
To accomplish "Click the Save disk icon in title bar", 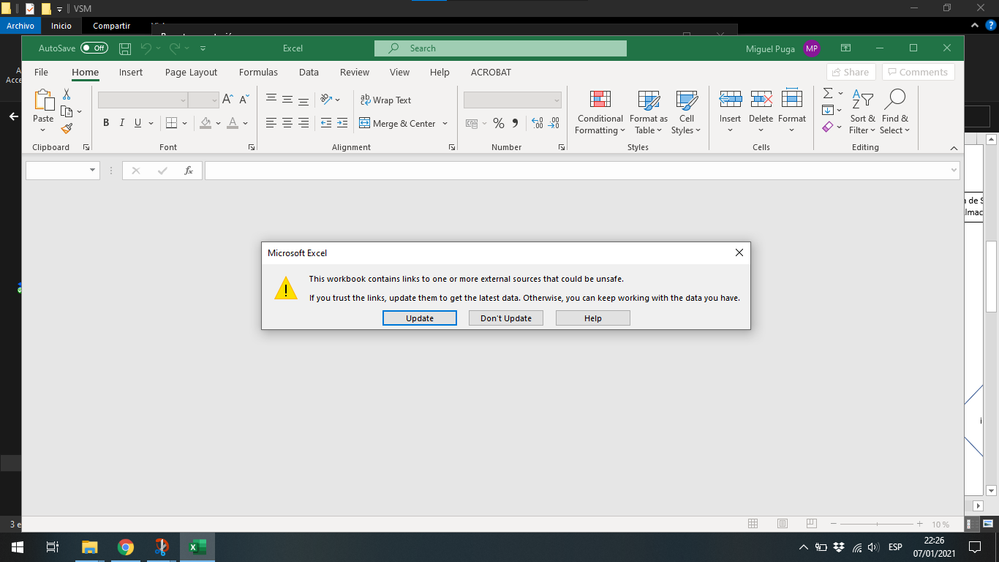I will click(125, 48).
